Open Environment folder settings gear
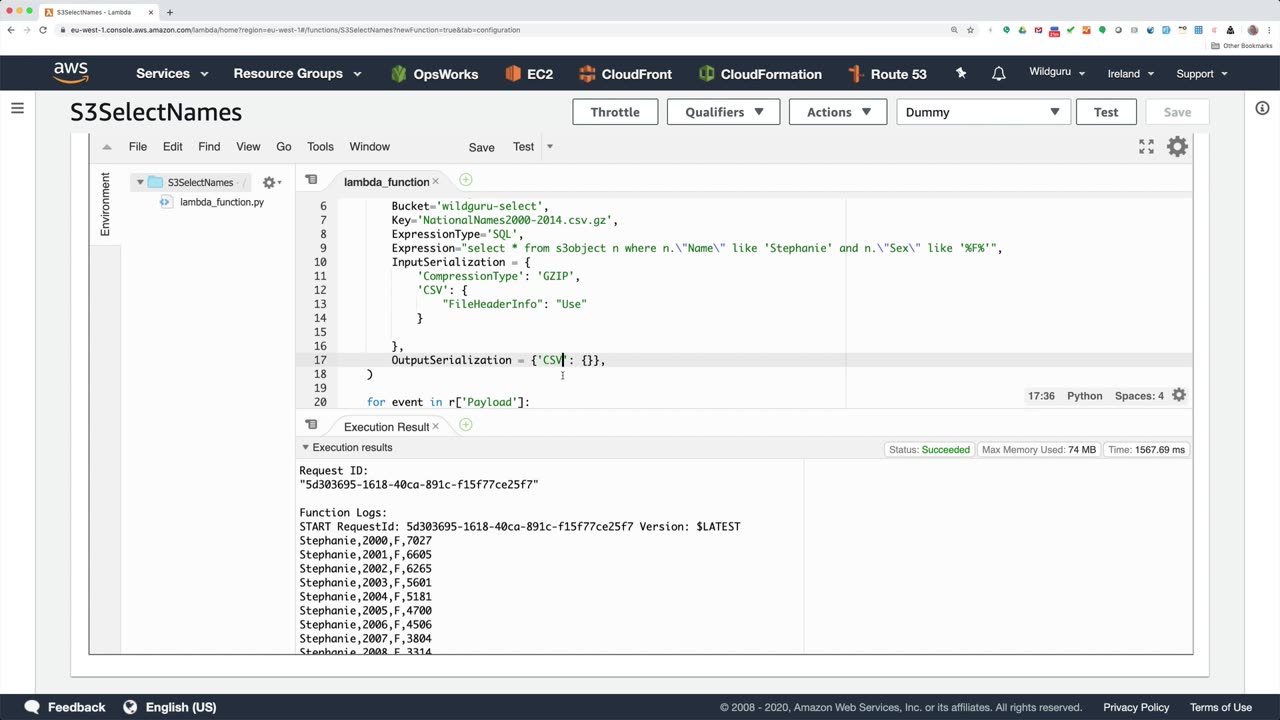 click(270, 182)
